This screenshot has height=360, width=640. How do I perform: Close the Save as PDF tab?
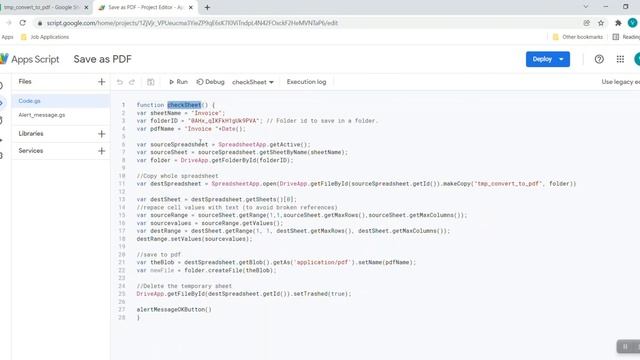pyautogui.click(x=191, y=7)
